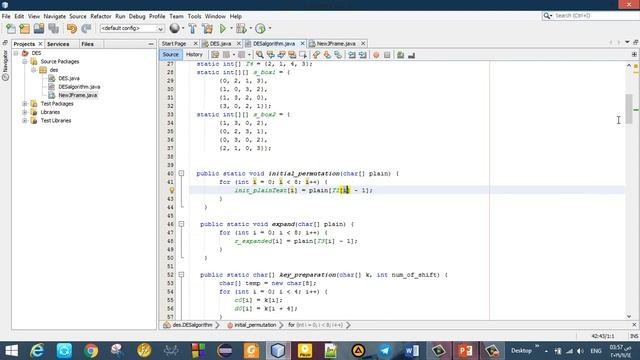Run the project with green arrow
The width and height of the screenshot is (640, 360).
click(x=223, y=28)
